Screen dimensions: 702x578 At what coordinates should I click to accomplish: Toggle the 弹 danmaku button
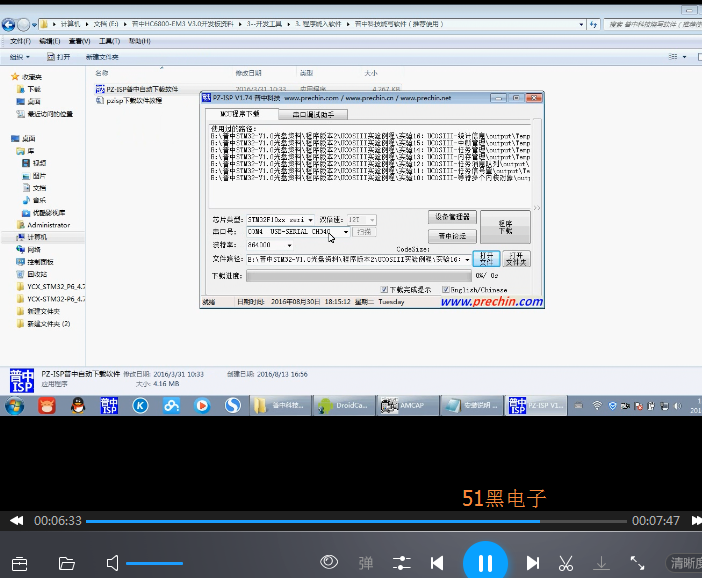click(x=366, y=563)
